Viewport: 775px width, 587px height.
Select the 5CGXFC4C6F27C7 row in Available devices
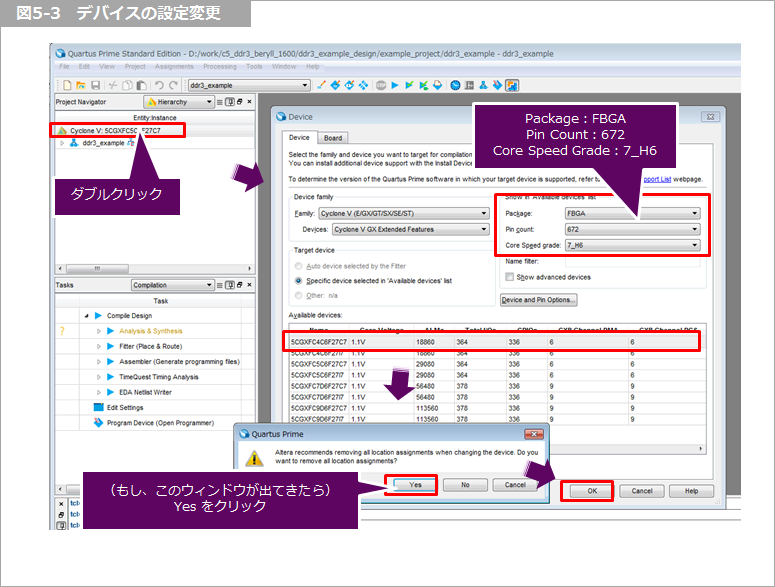[x=320, y=342]
